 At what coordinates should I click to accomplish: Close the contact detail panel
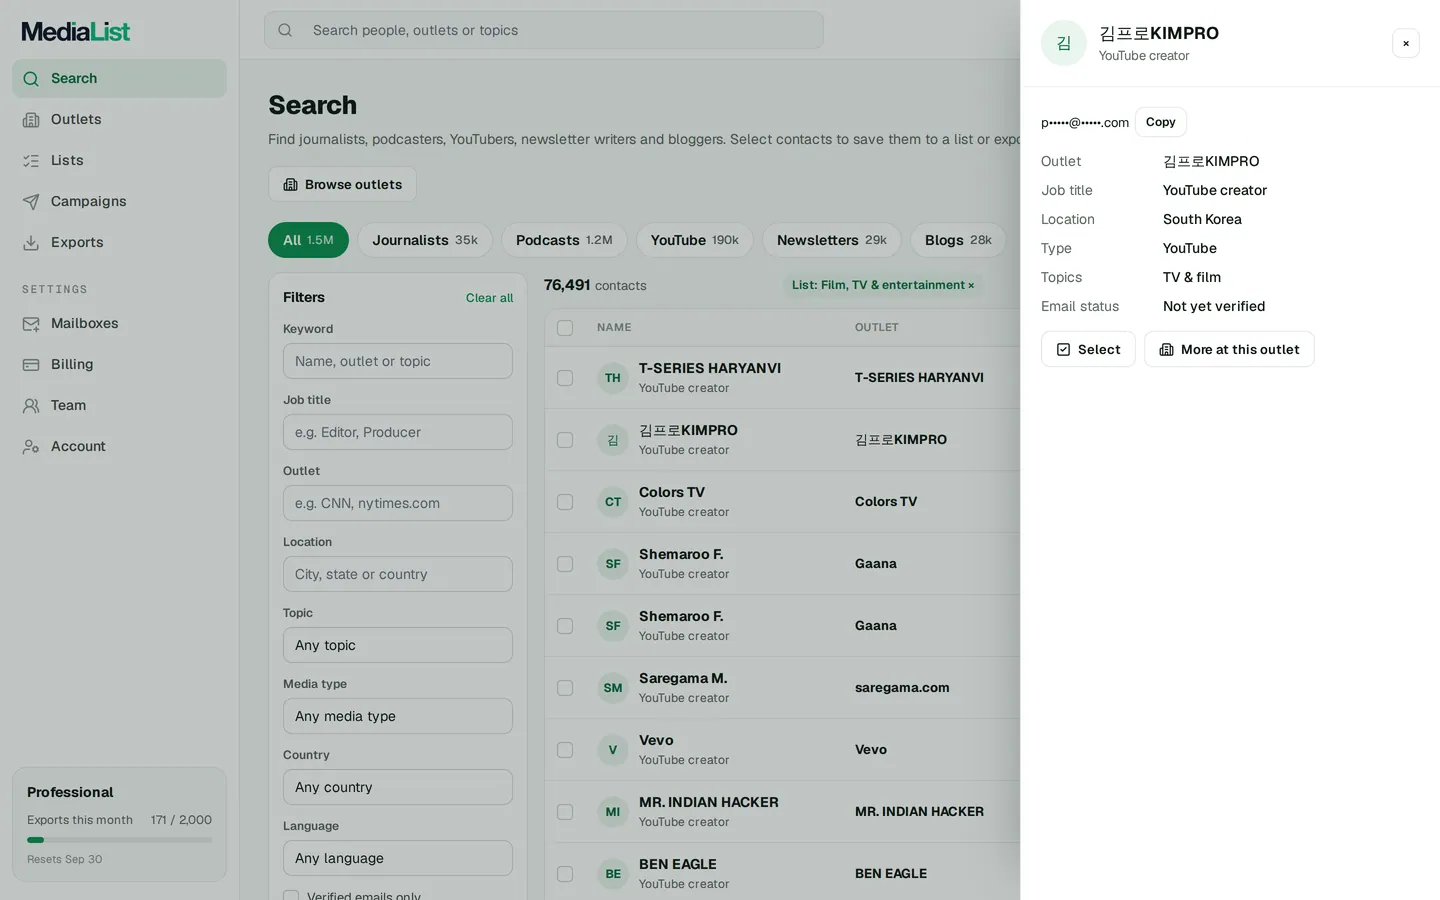coord(1406,43)
